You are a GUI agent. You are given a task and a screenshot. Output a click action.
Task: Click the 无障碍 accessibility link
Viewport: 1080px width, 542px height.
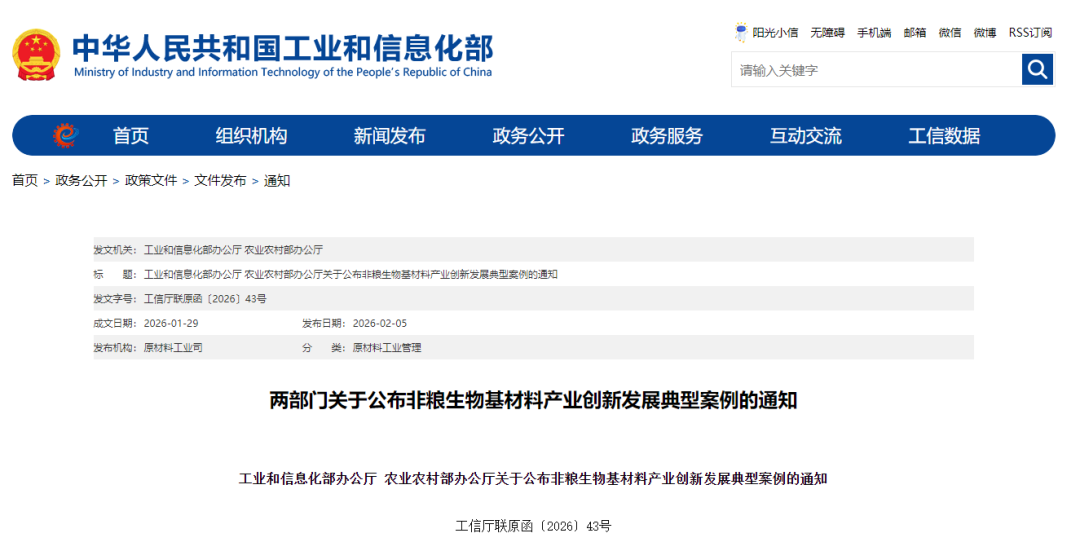click(827, 33)
